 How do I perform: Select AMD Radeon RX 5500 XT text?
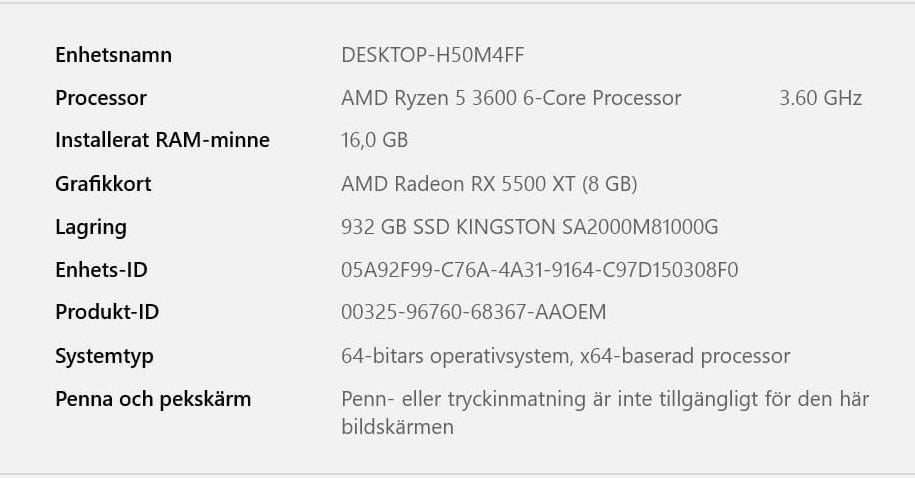(489, 184)
